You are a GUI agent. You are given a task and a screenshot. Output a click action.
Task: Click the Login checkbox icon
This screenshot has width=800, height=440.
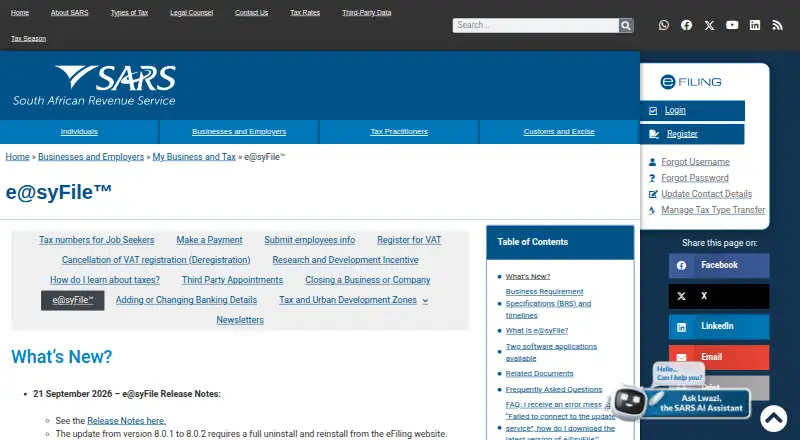(653, 111)
